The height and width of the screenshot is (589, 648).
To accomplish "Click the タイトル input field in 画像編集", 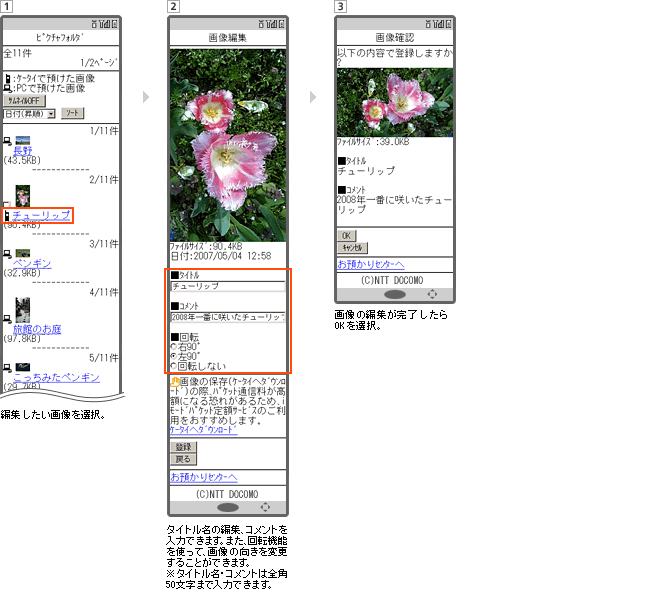I will point(228,286).
